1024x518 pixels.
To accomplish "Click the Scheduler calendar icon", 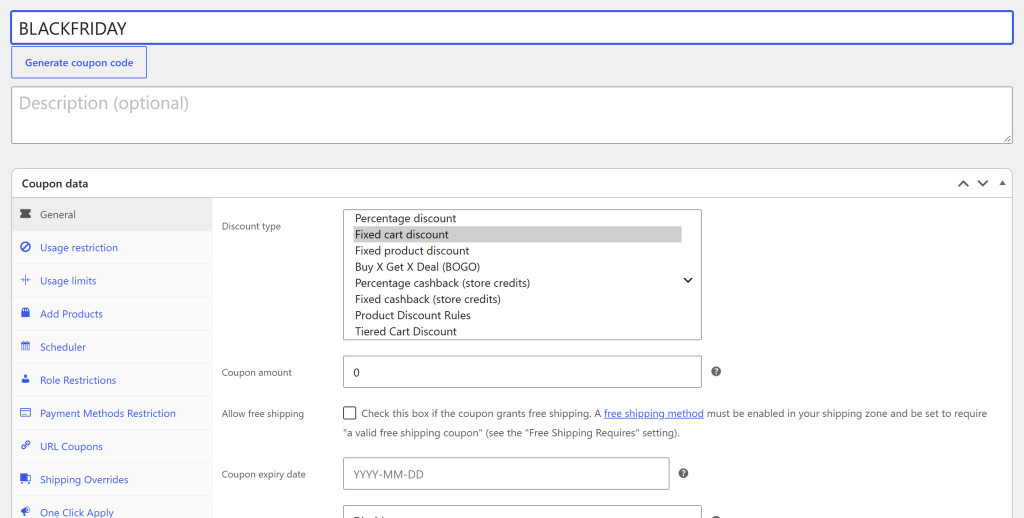I will coord(25,346).
